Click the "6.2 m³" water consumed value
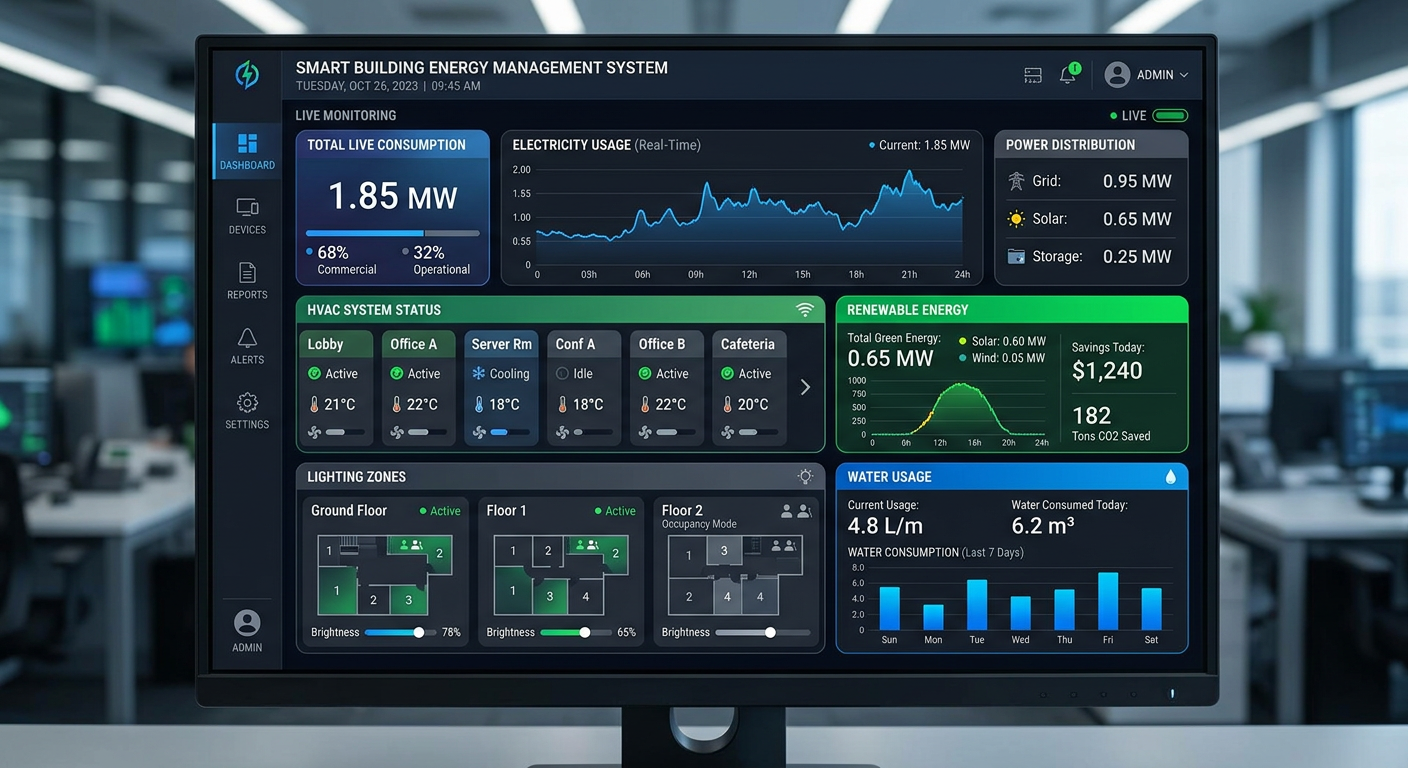This screenshot has width=1408, height=768. pos(1042,526)
